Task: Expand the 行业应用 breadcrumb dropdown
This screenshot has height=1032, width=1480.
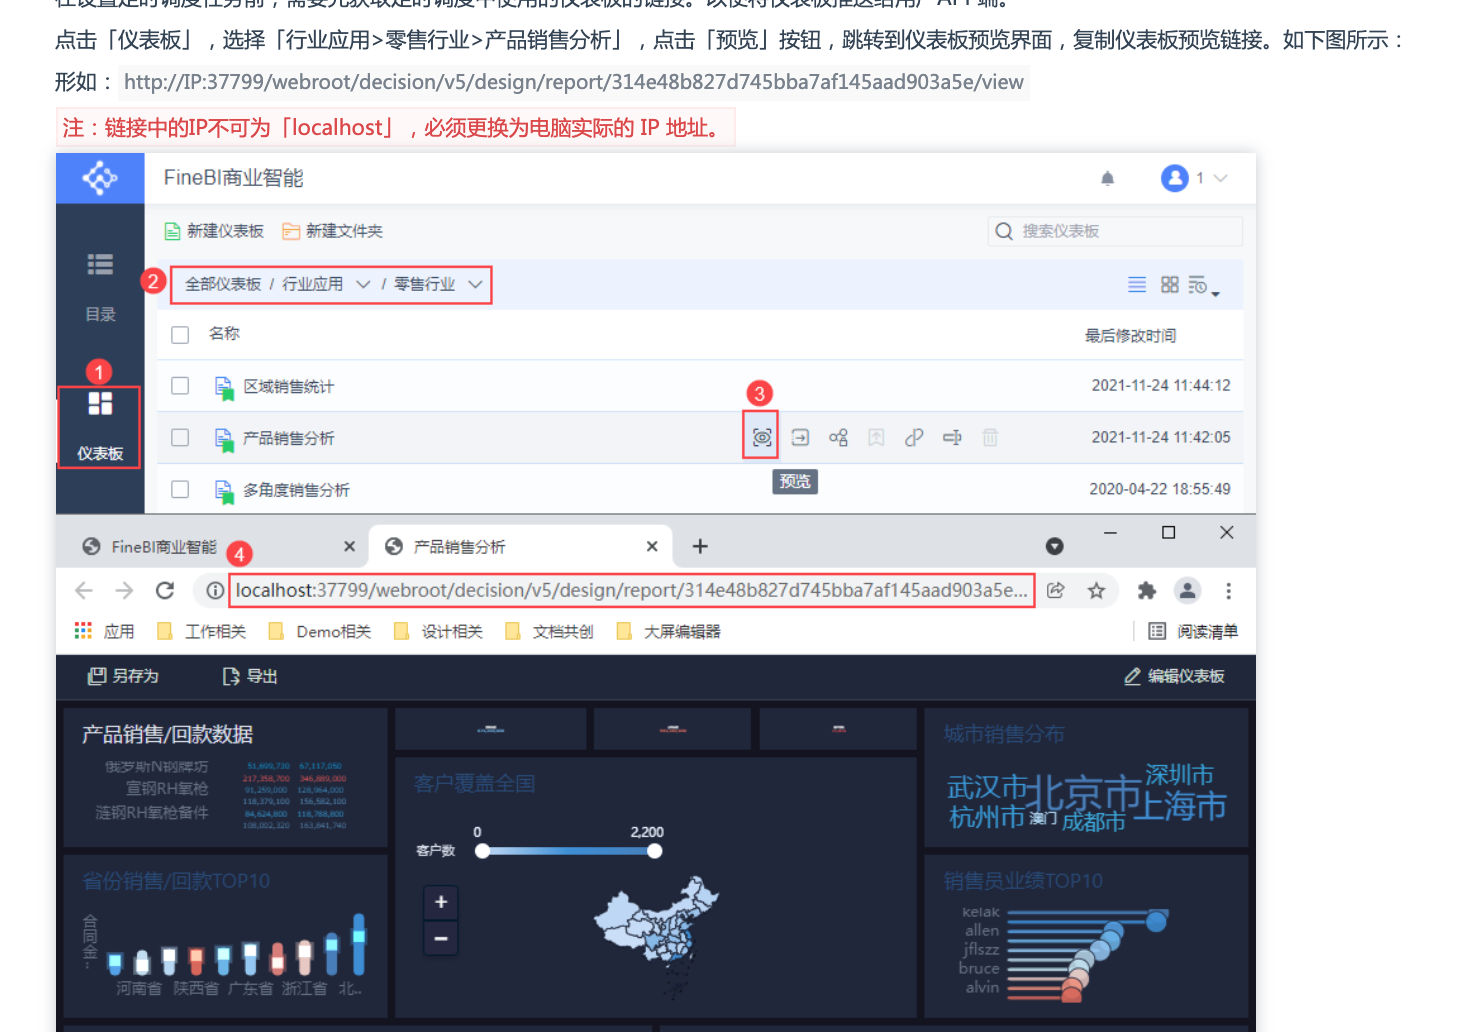Action: 363,284
